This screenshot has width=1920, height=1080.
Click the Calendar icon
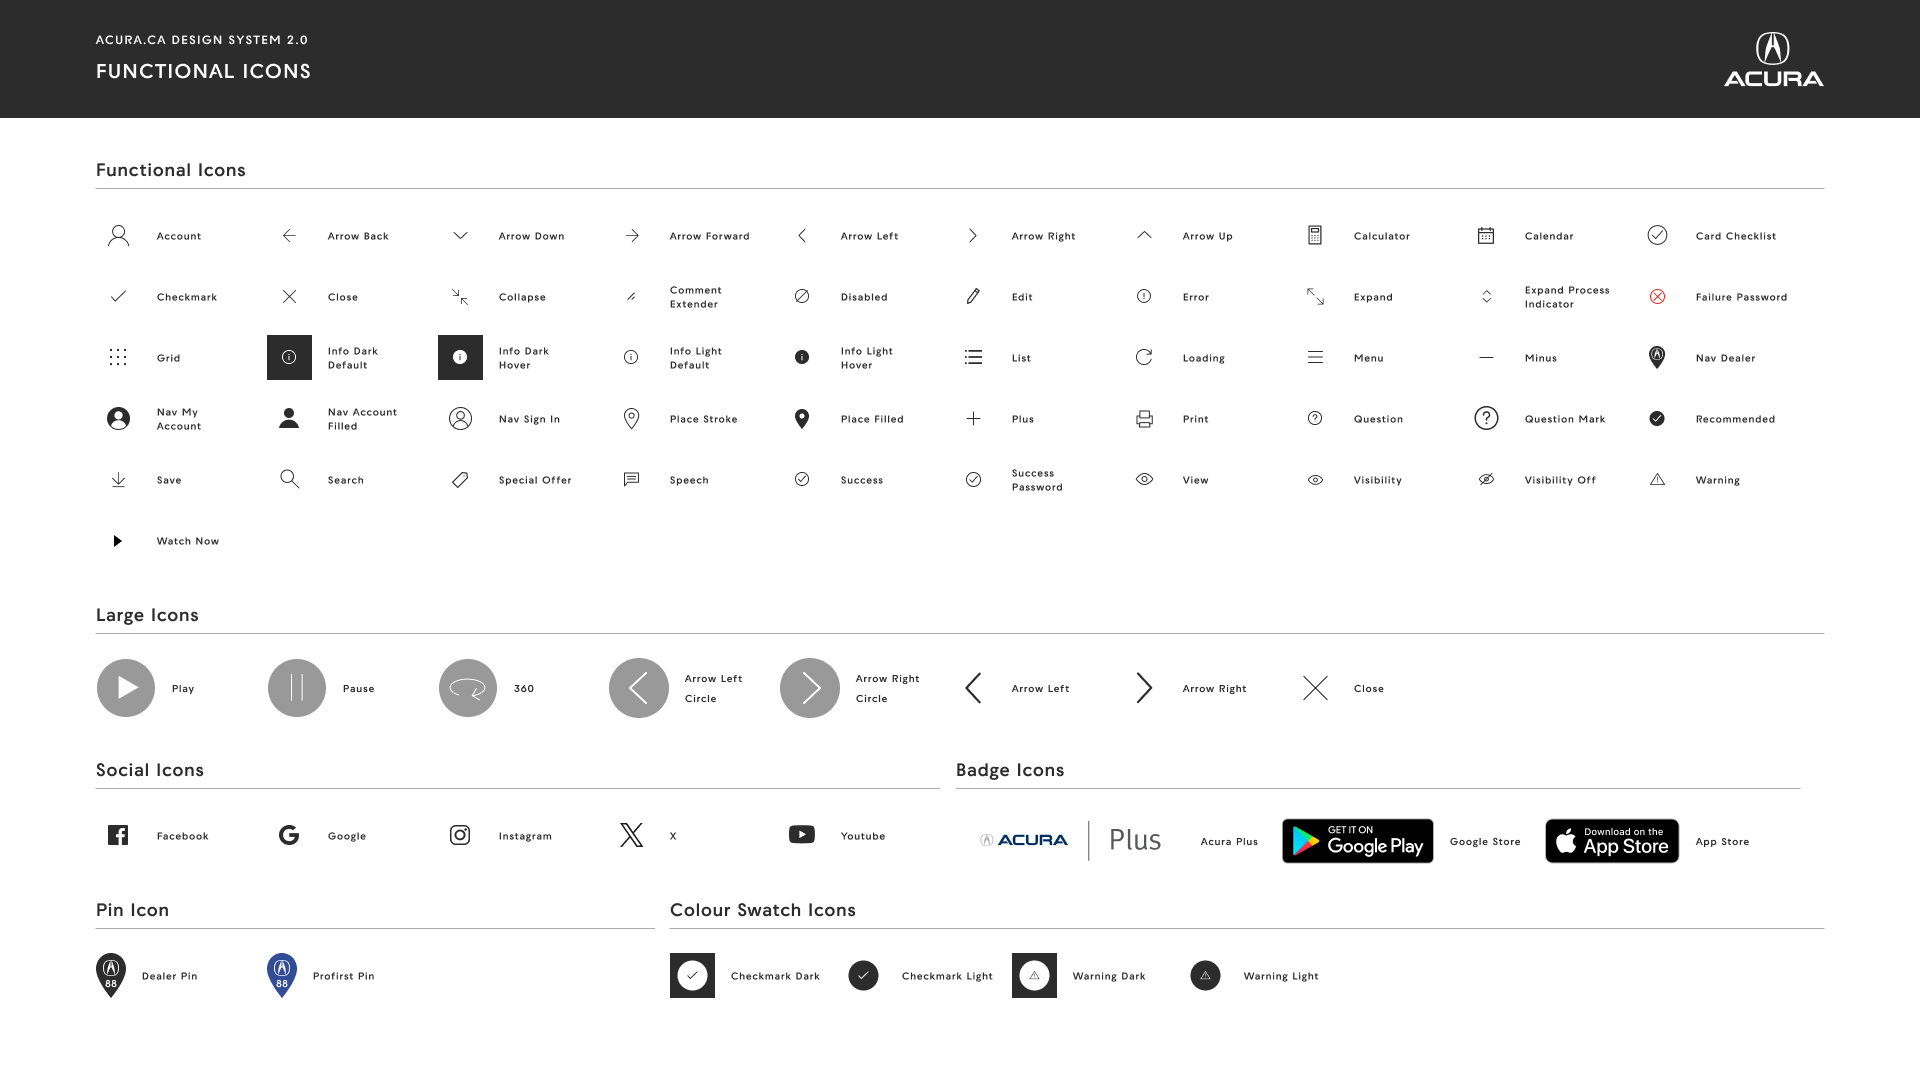click(1486, 236)
